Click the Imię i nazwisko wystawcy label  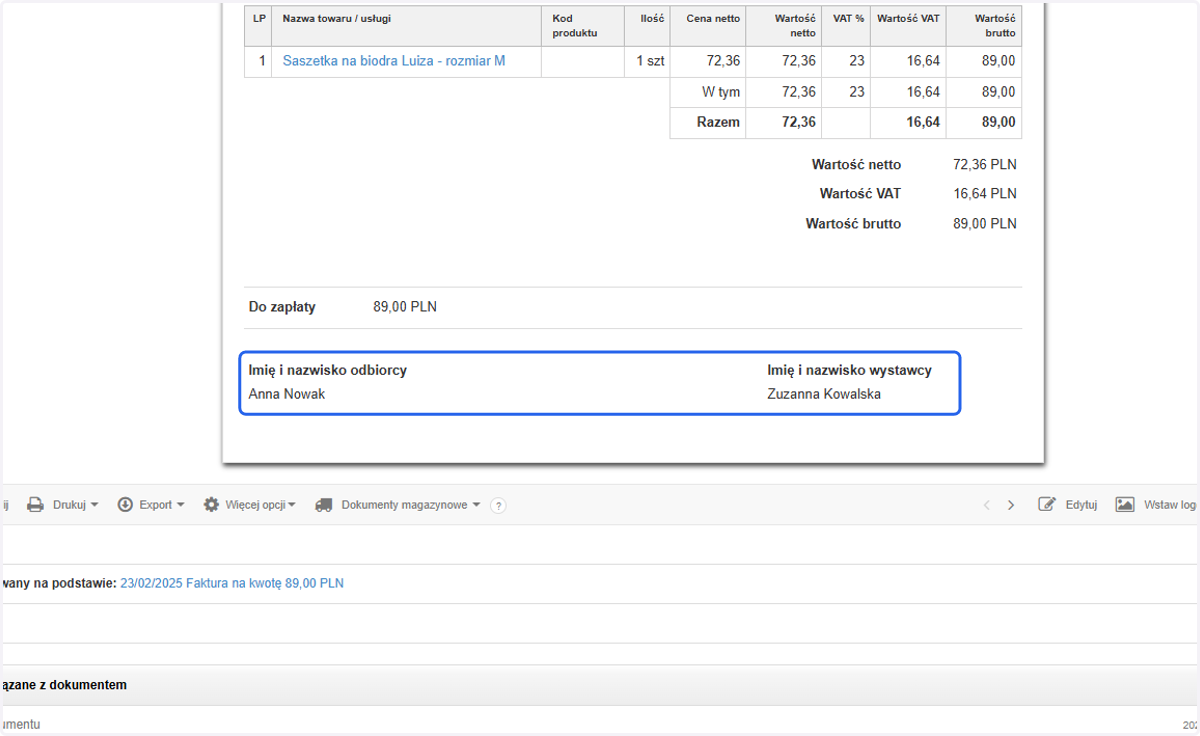850,370
